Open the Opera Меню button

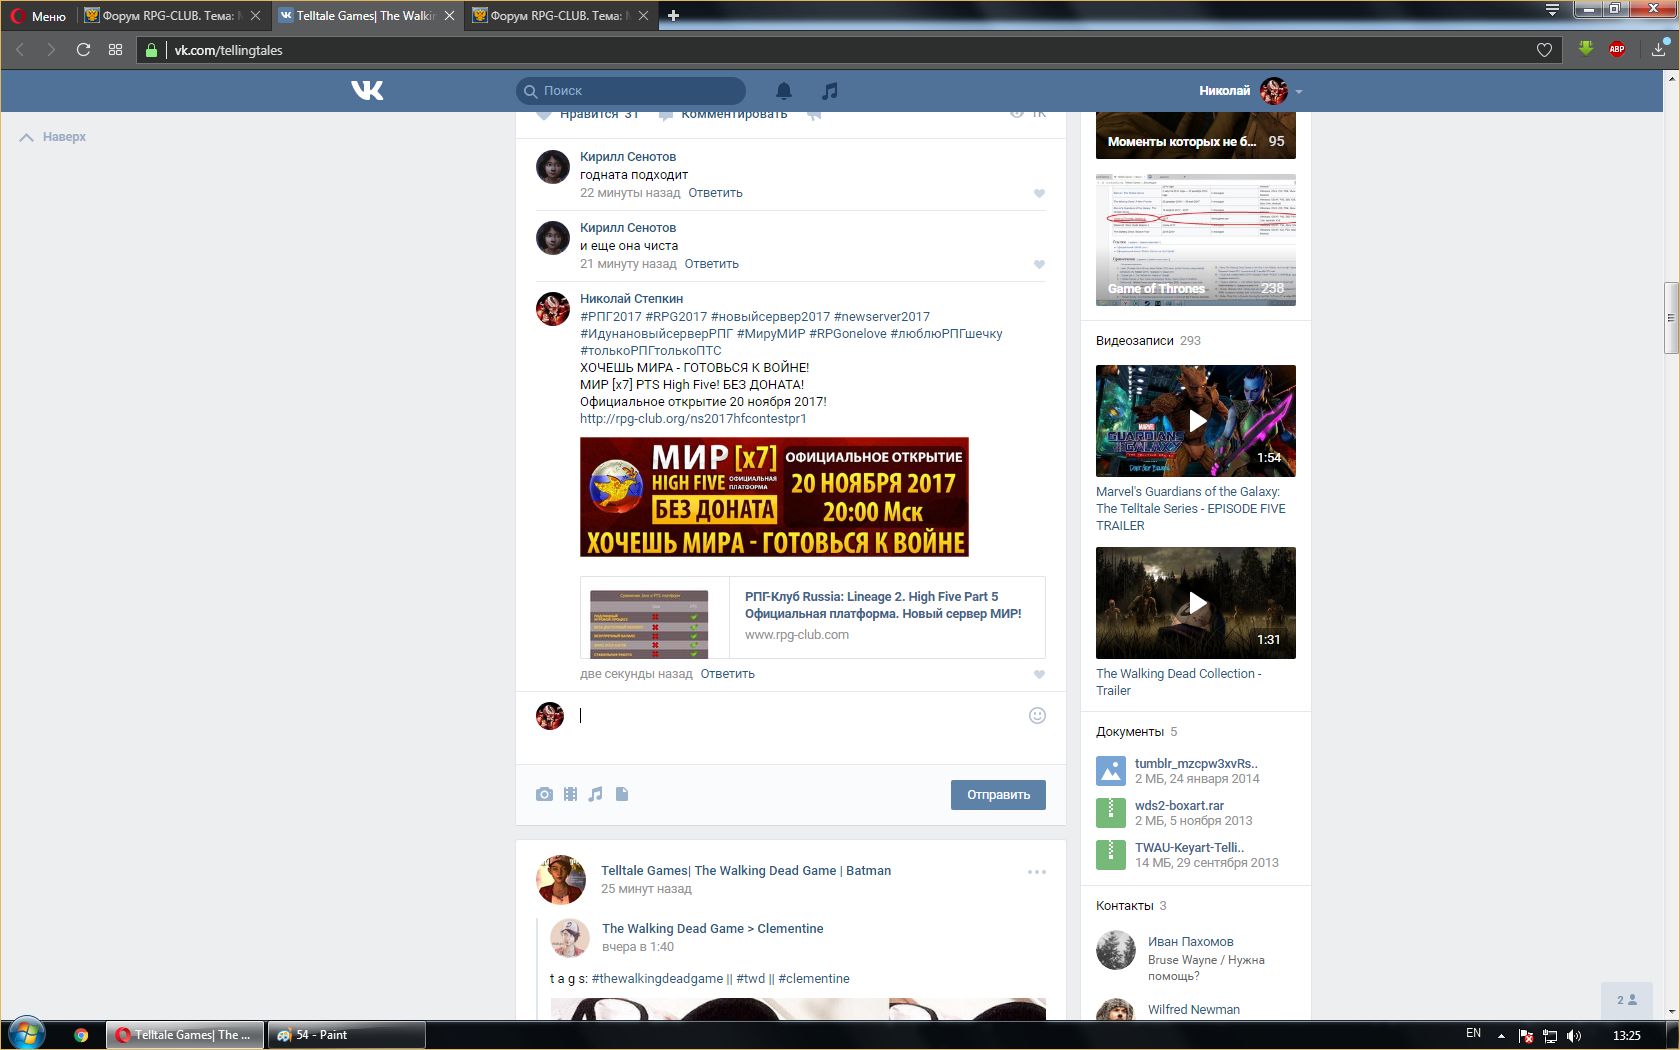point(38,16)
